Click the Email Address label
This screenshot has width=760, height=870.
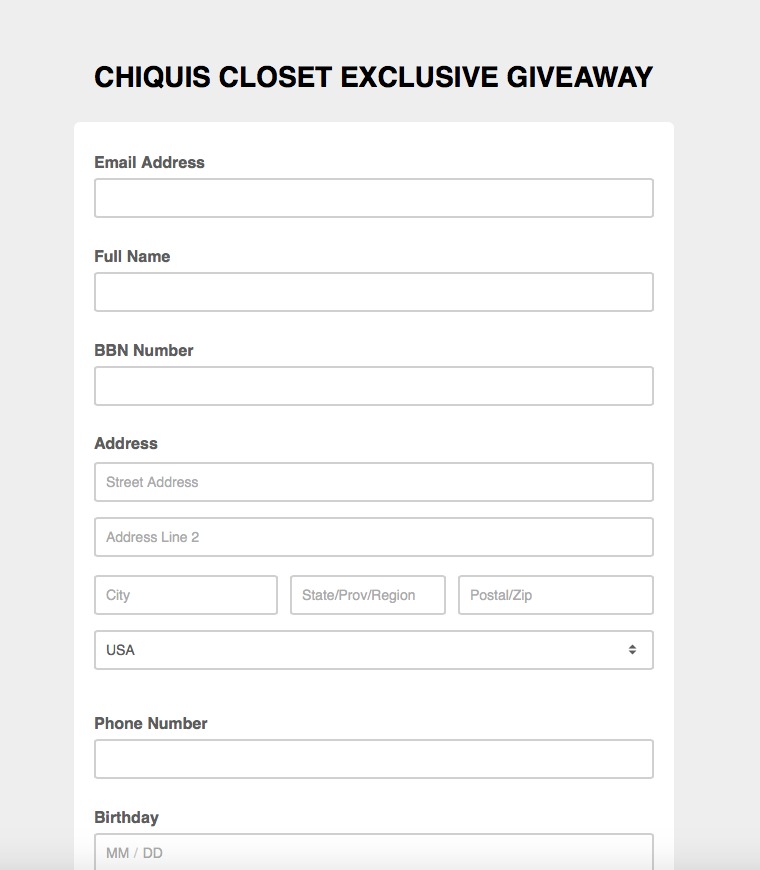(x=149, y=163)
